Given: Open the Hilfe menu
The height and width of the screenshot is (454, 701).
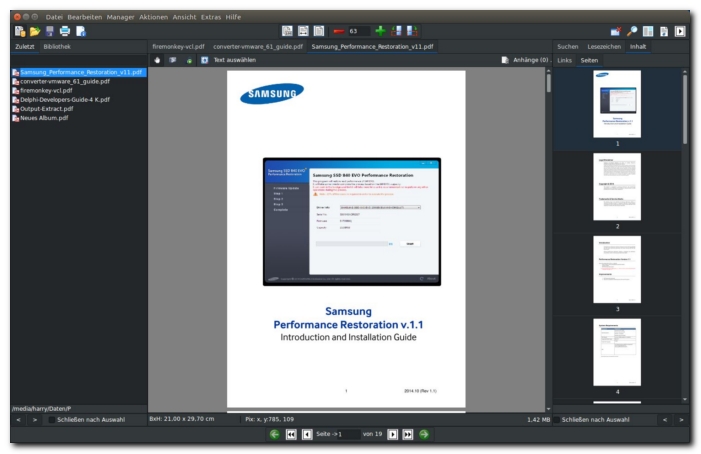Looking at the screenshot, I should (233, 17).
